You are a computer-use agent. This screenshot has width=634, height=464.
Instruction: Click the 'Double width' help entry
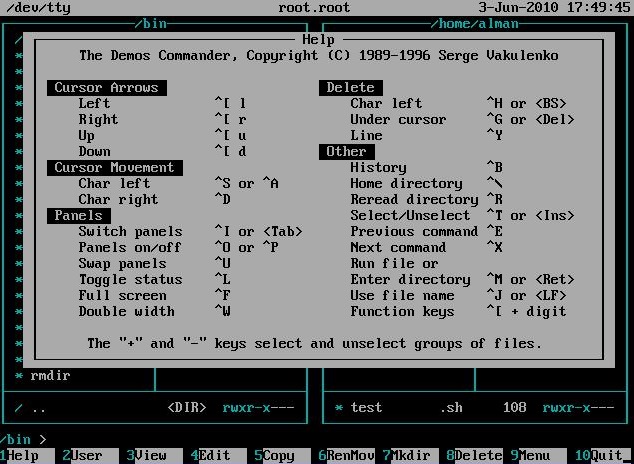[127, 312]
